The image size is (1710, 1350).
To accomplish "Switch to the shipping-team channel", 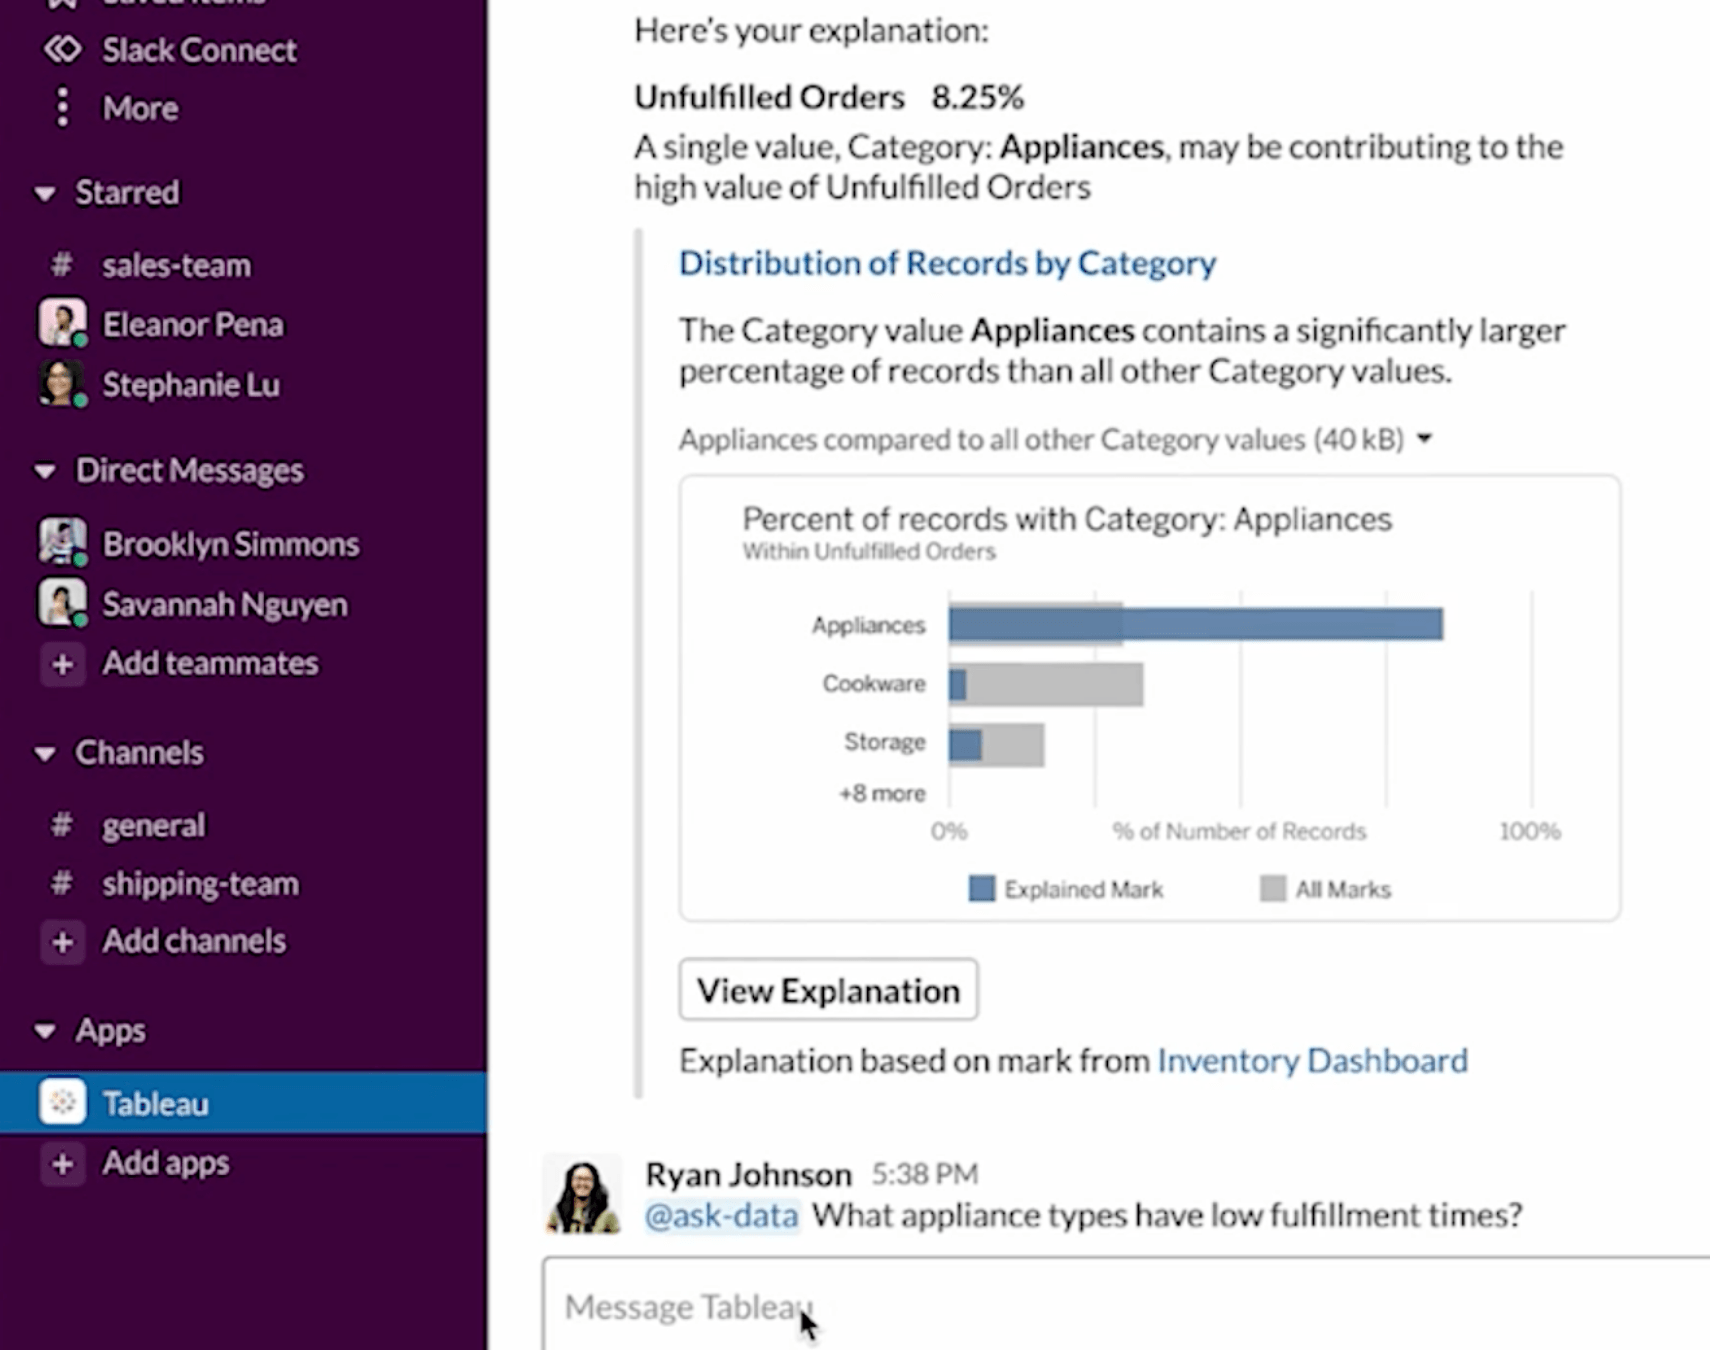I will coord(200,884).
